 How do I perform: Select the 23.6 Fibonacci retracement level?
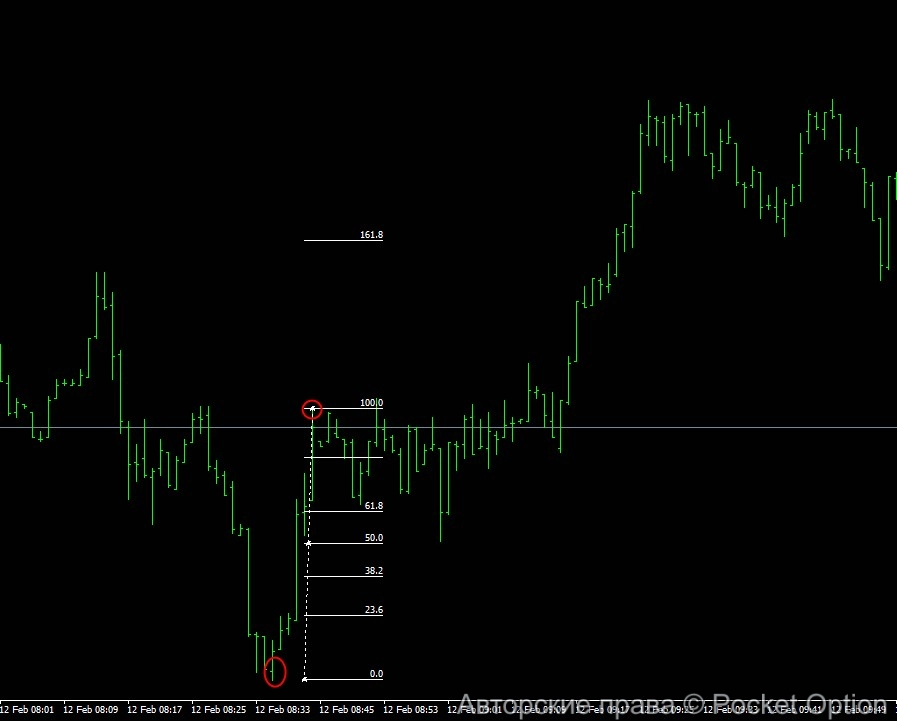click(x=345, y=615)
